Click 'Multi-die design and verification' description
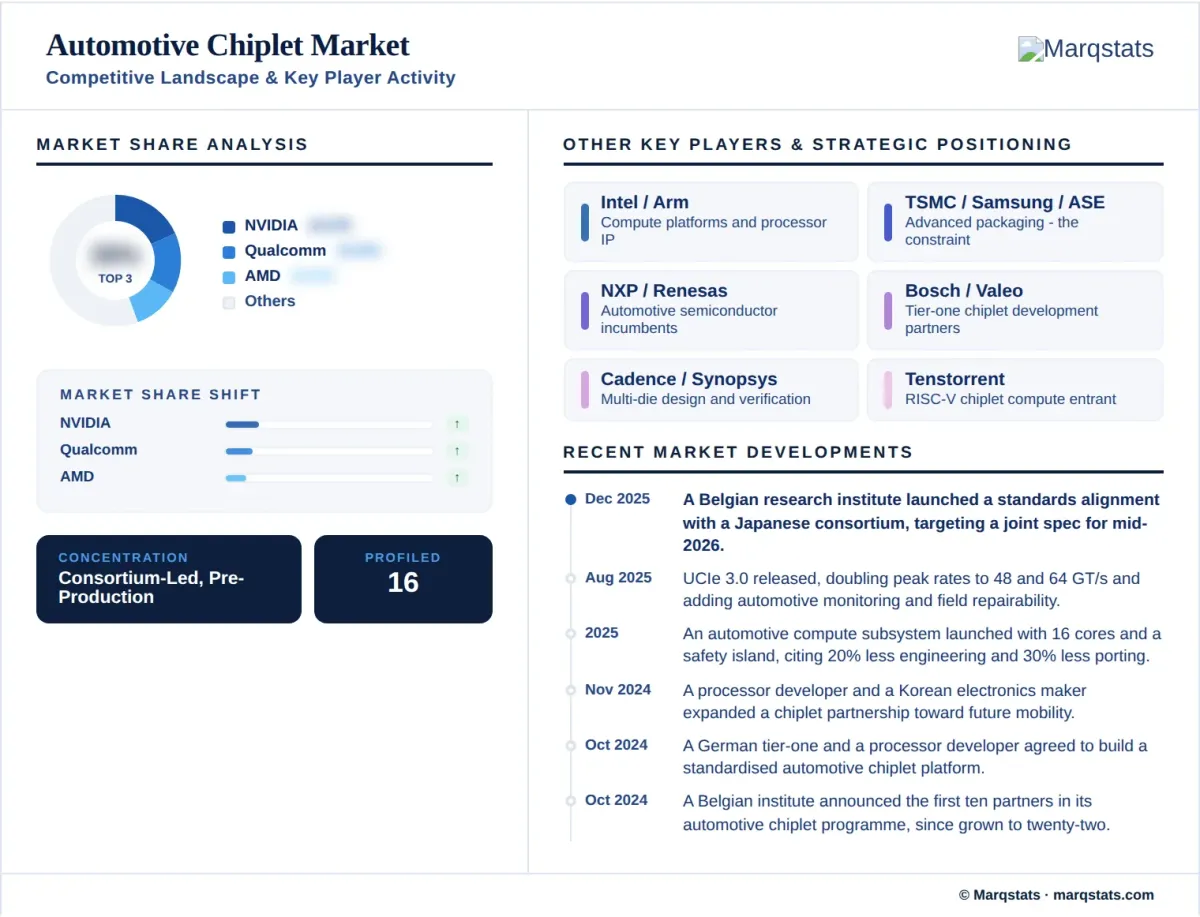Image resolution: width=1200 pixels, height=917 pixels. (706, 399)
